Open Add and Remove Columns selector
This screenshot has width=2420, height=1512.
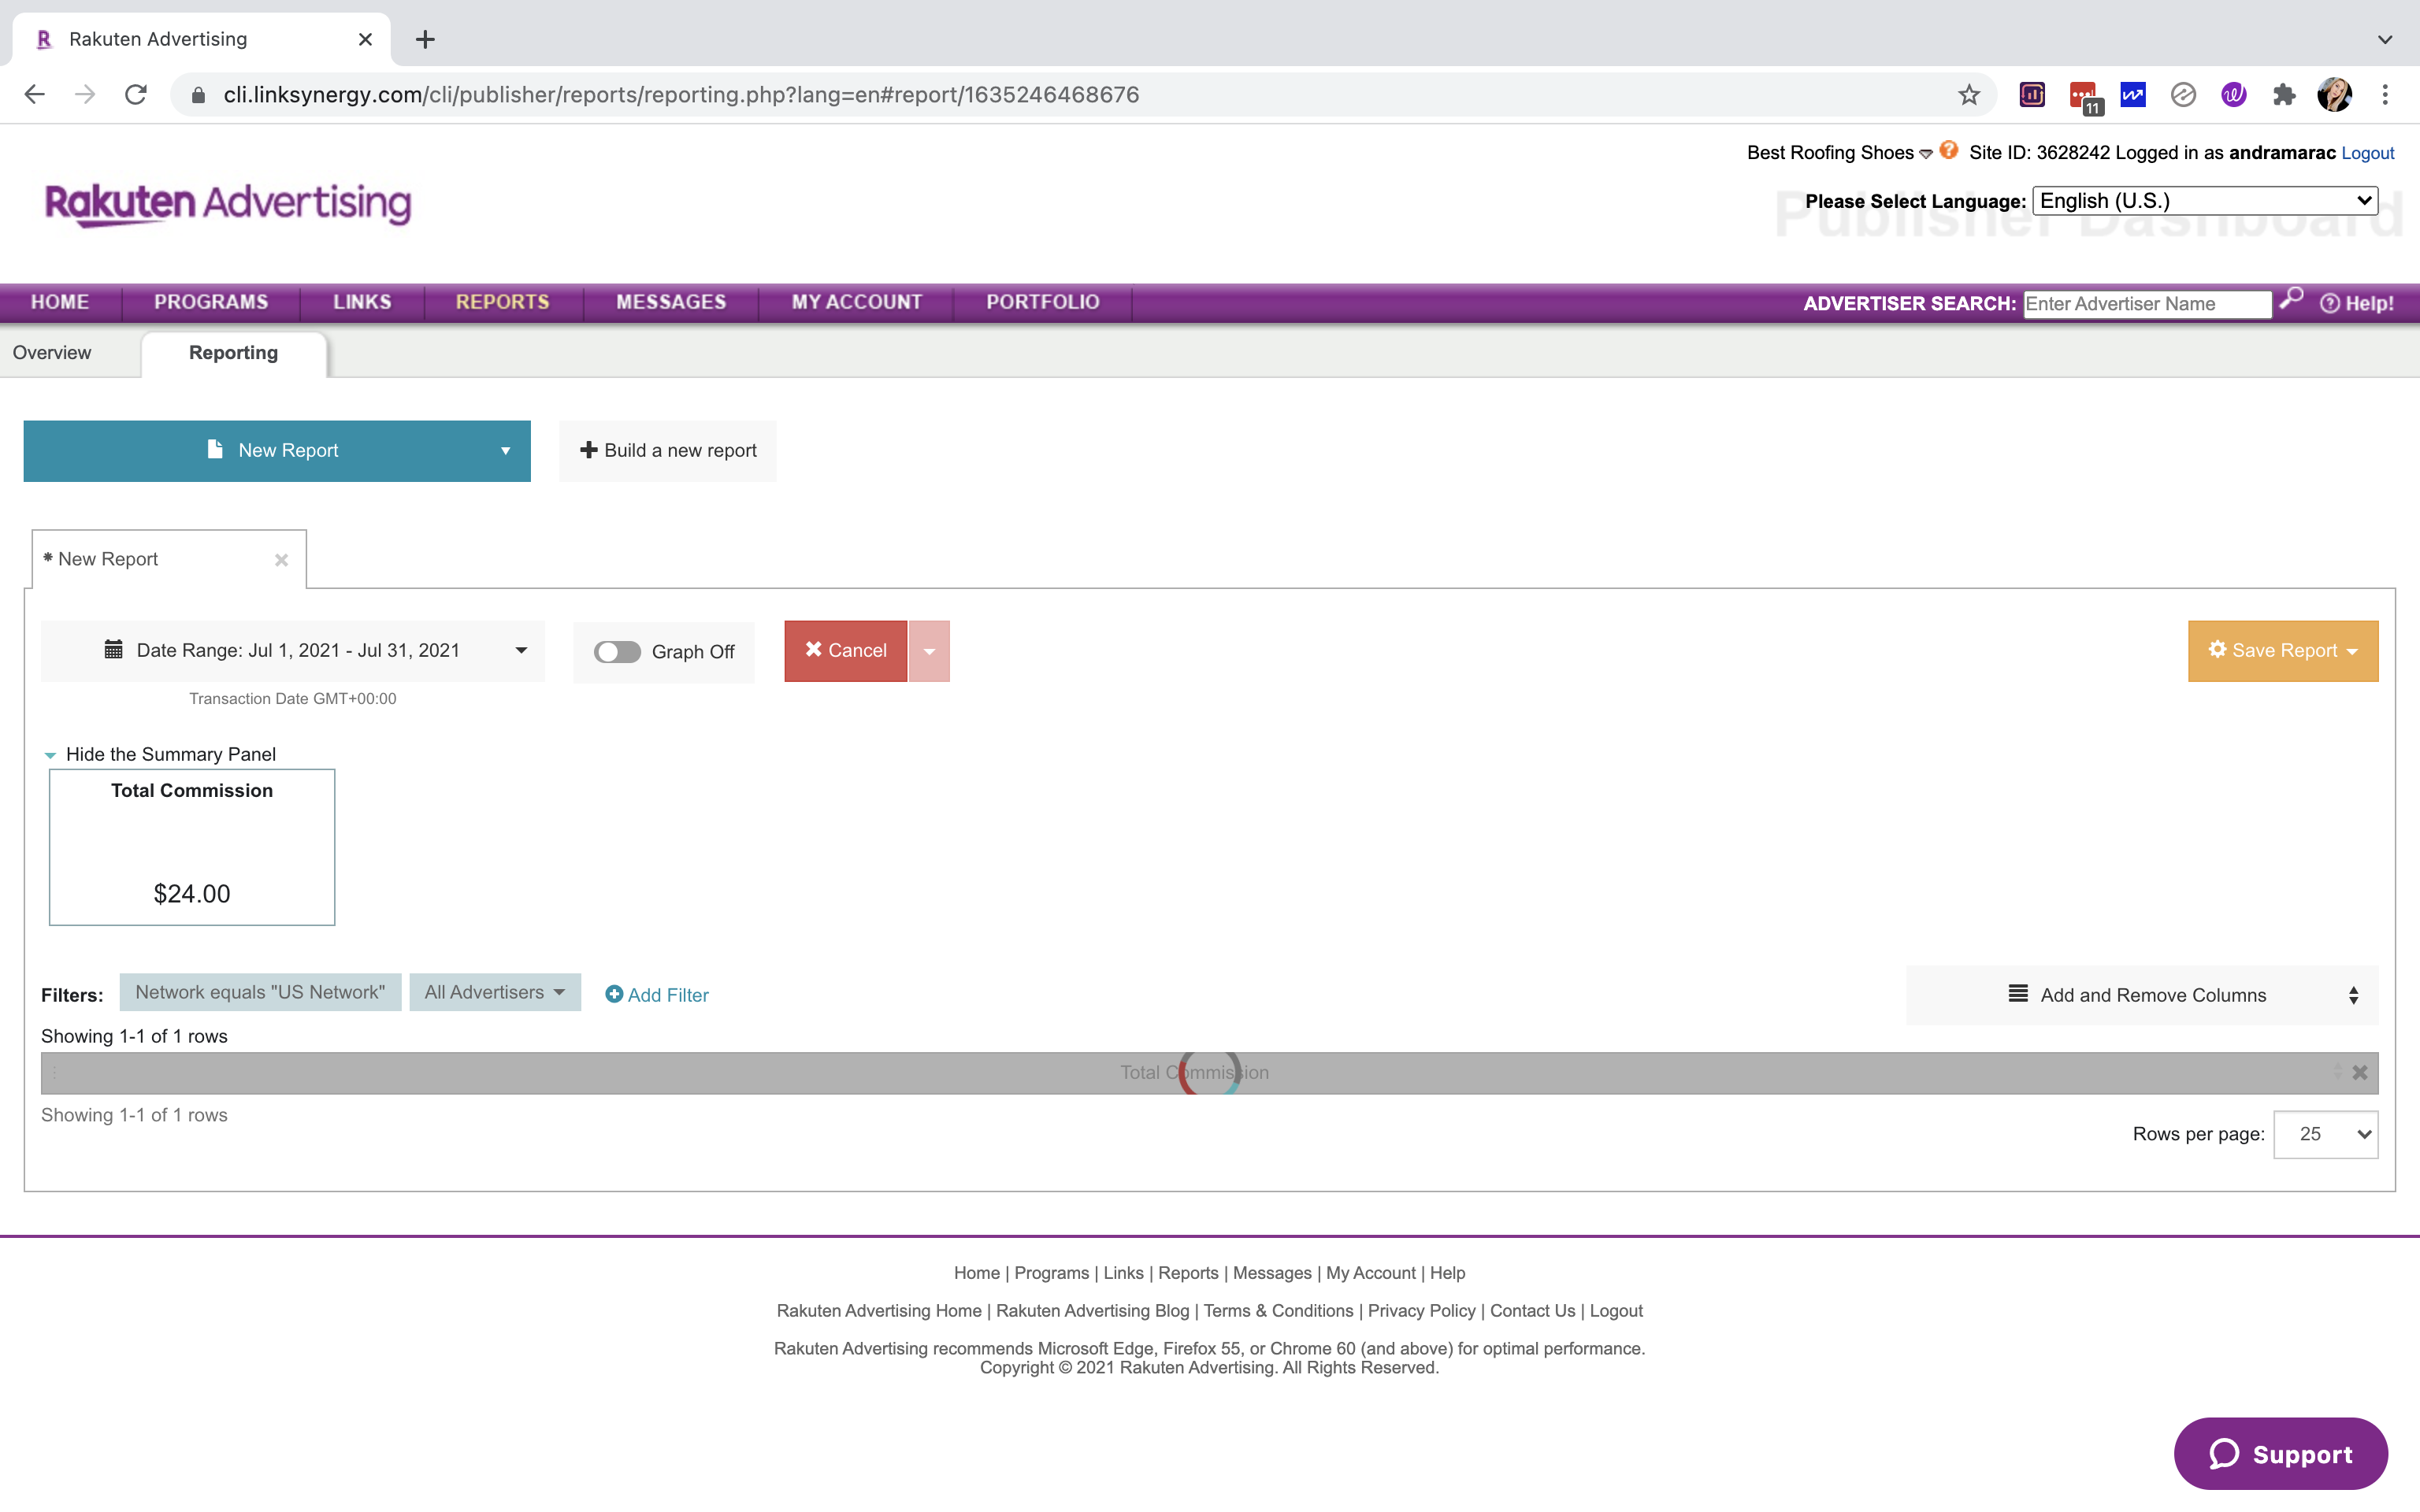pyautogui.click(x=2142, y=995)
